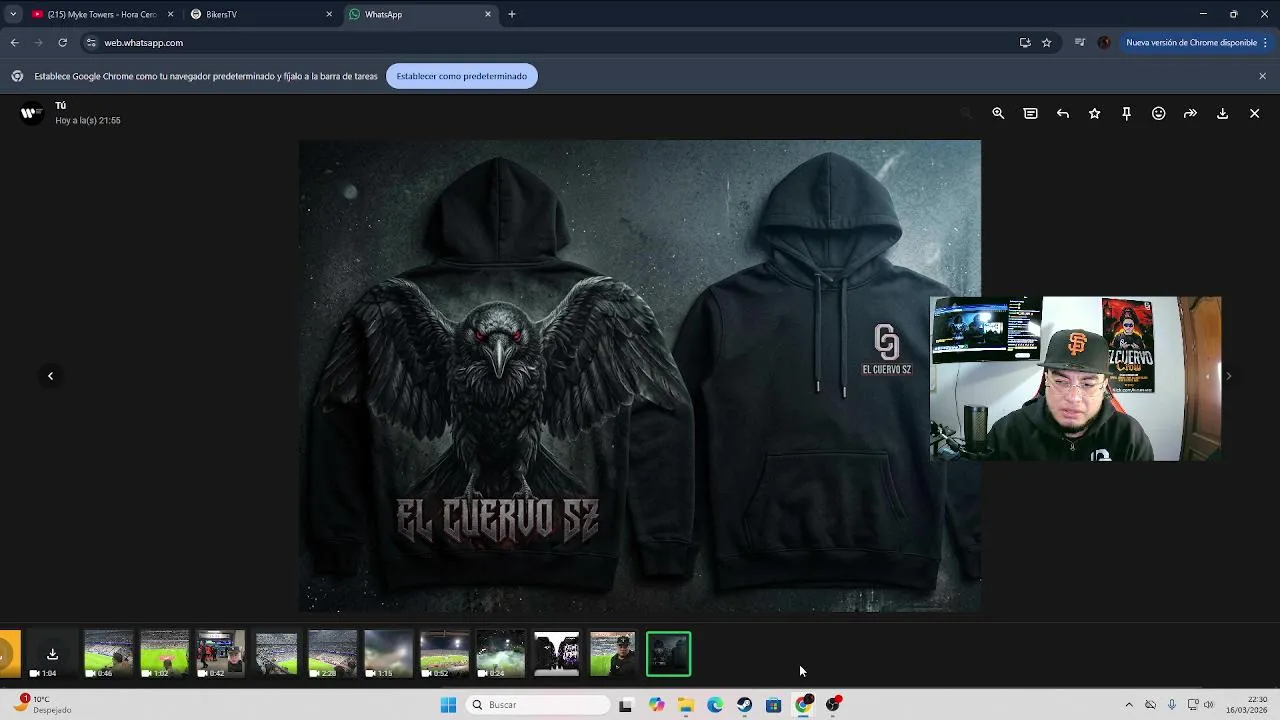Show the next media item
1280x720 pixels.
click(1228, 376)
